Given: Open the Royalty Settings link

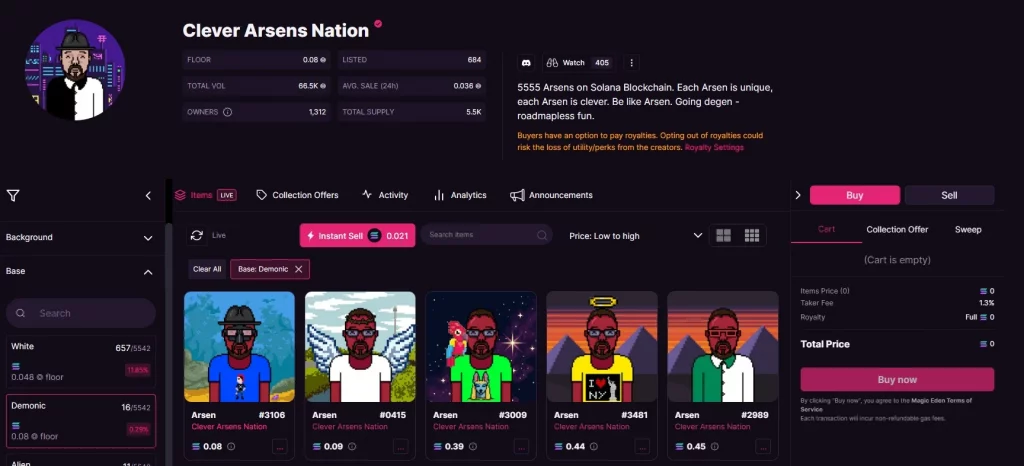Looking at the screenshot, I should [713, 147].
